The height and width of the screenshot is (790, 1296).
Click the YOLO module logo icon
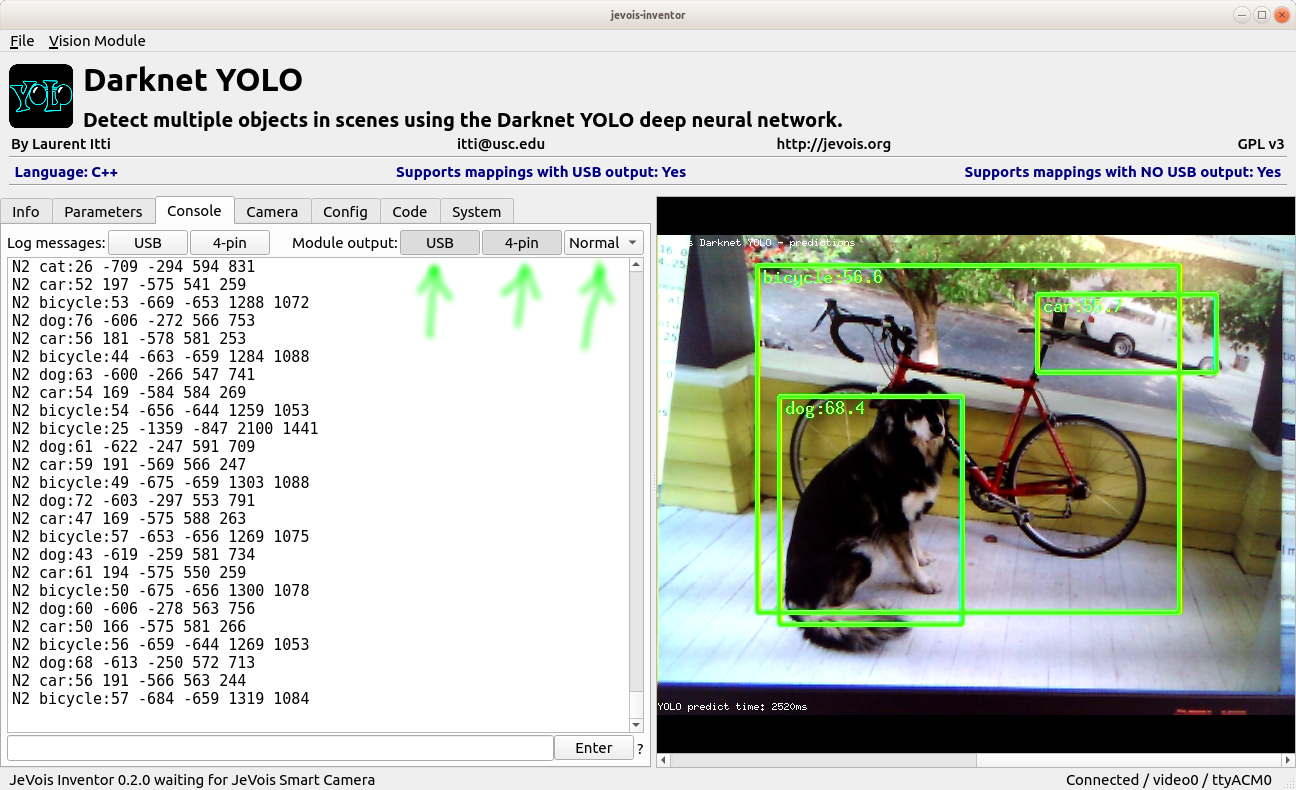pos(41,96)
